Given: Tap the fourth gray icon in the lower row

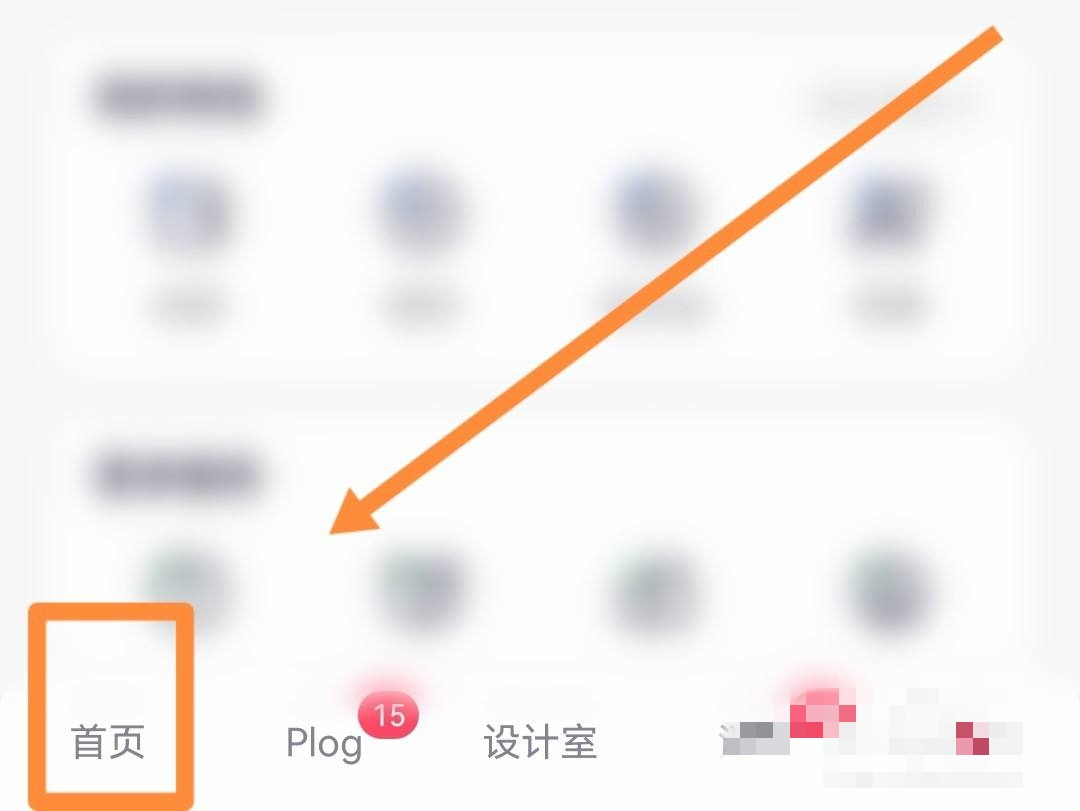Looking at the screenshot, I should [x=887, y=591].
